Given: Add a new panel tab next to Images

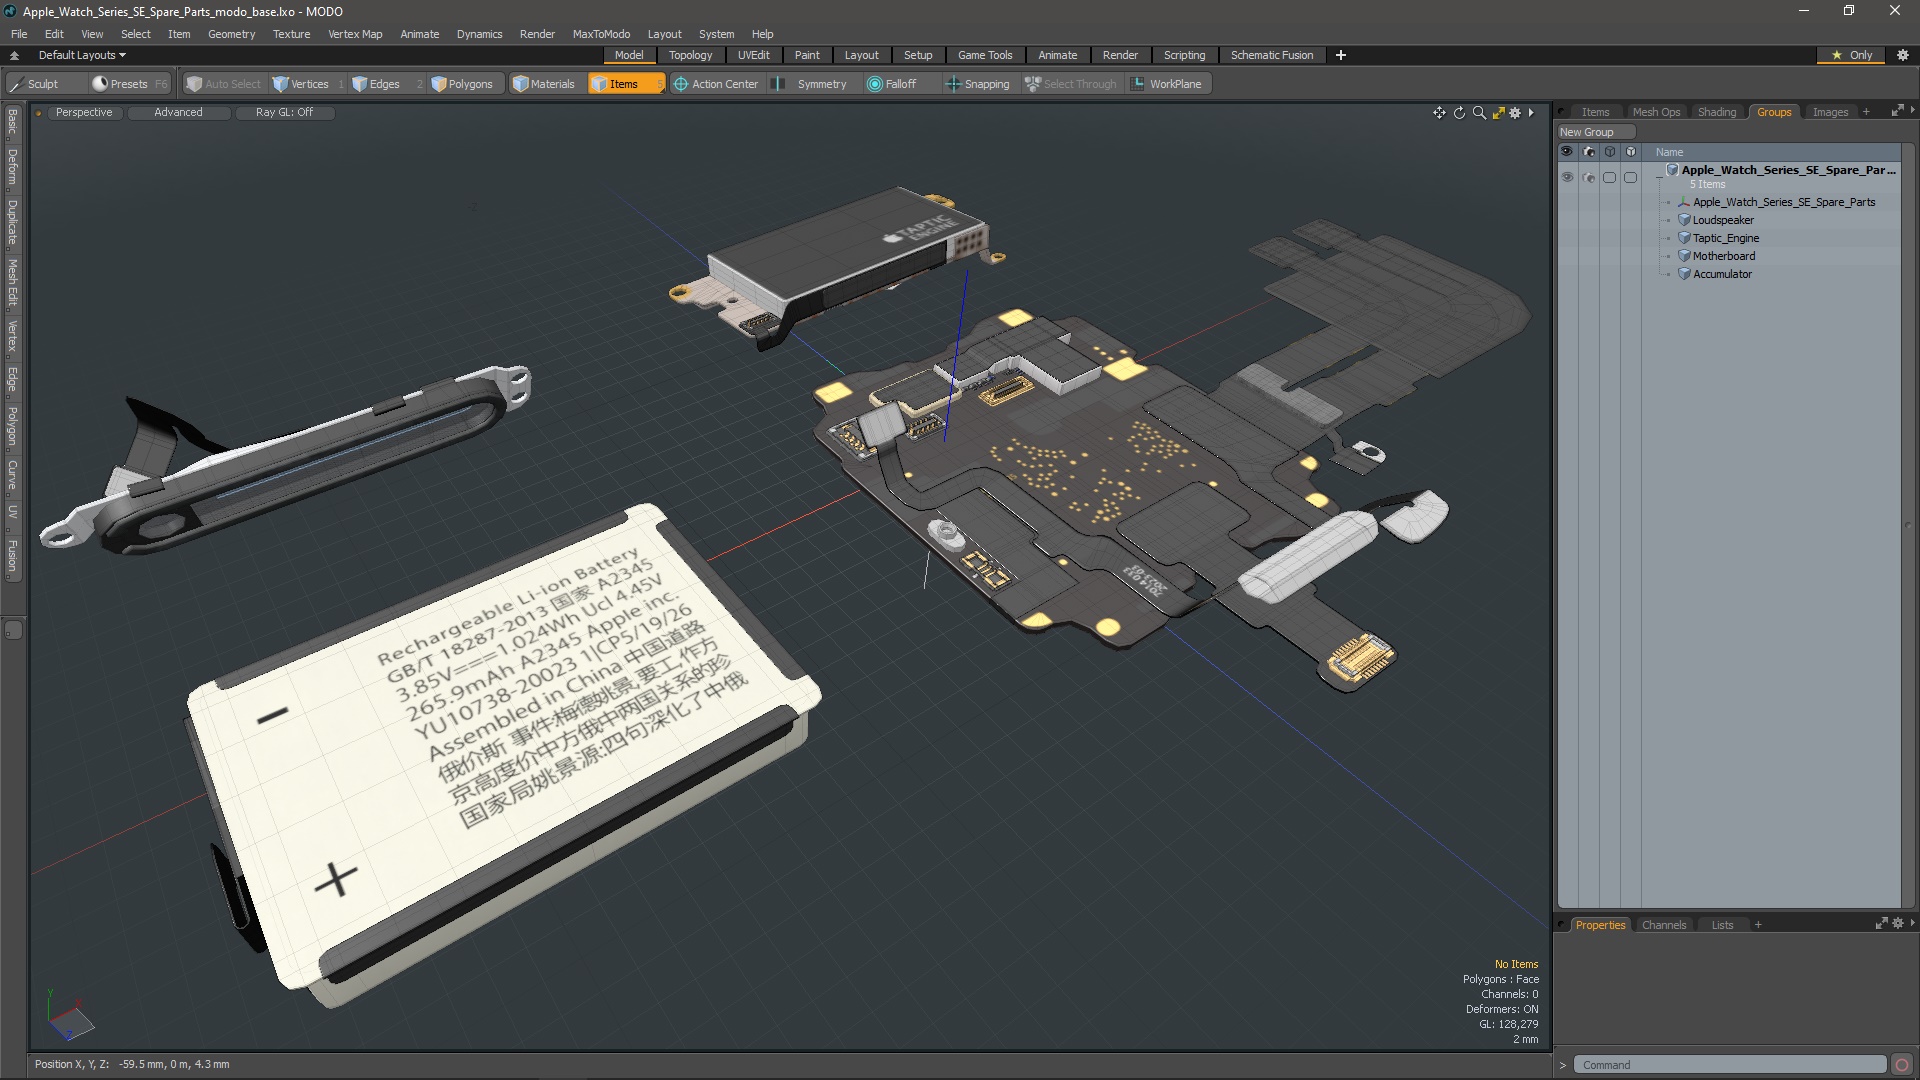Looking at the screenshot, I should 1866,112.
